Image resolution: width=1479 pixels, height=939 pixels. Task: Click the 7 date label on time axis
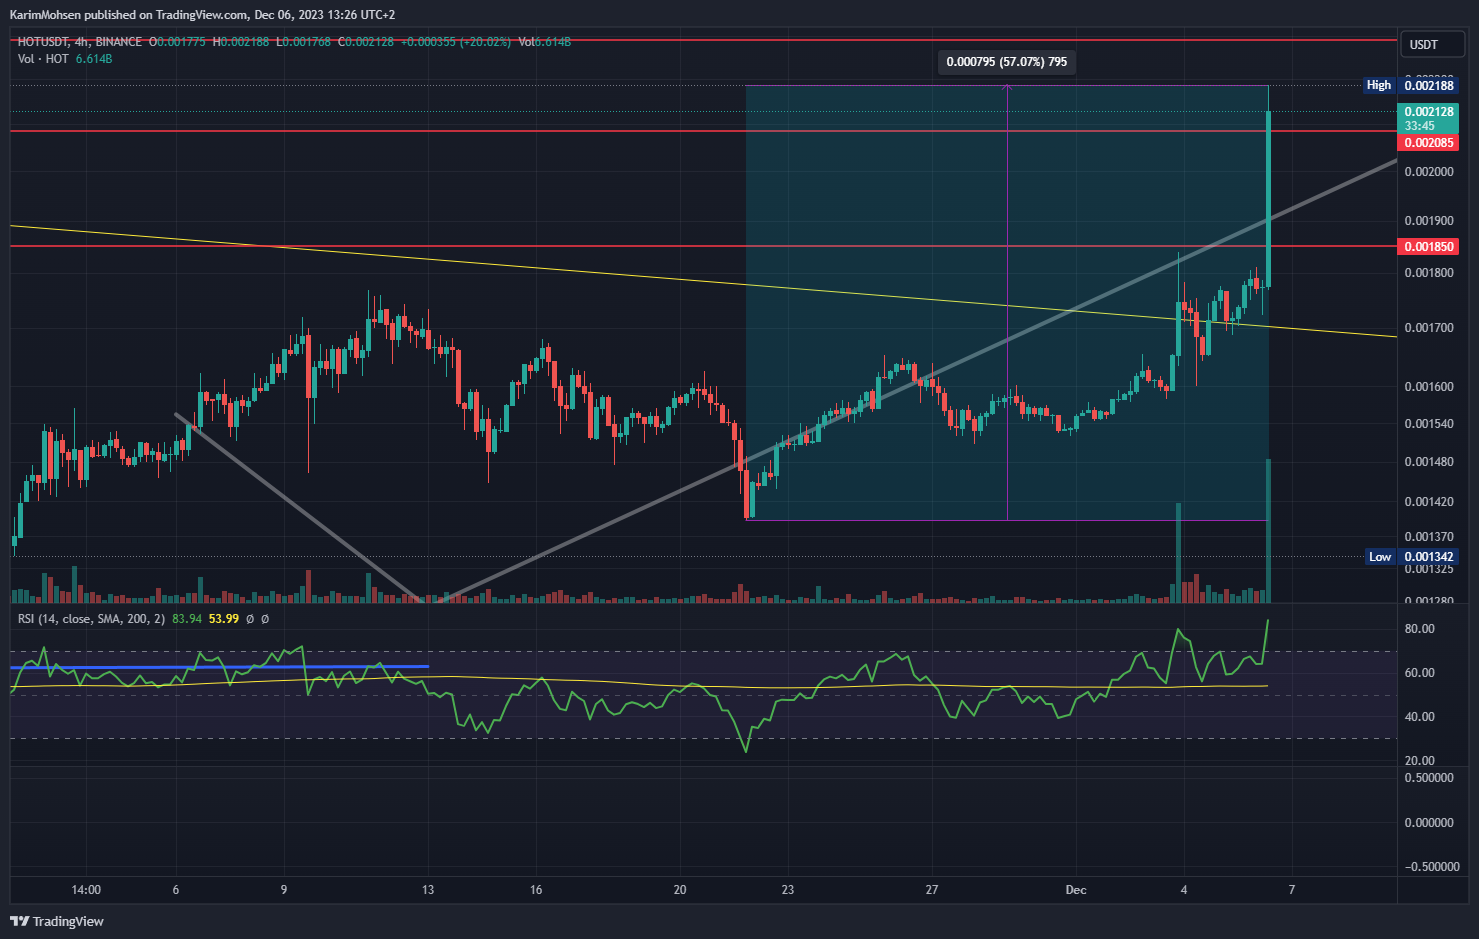click(1292, 890)
